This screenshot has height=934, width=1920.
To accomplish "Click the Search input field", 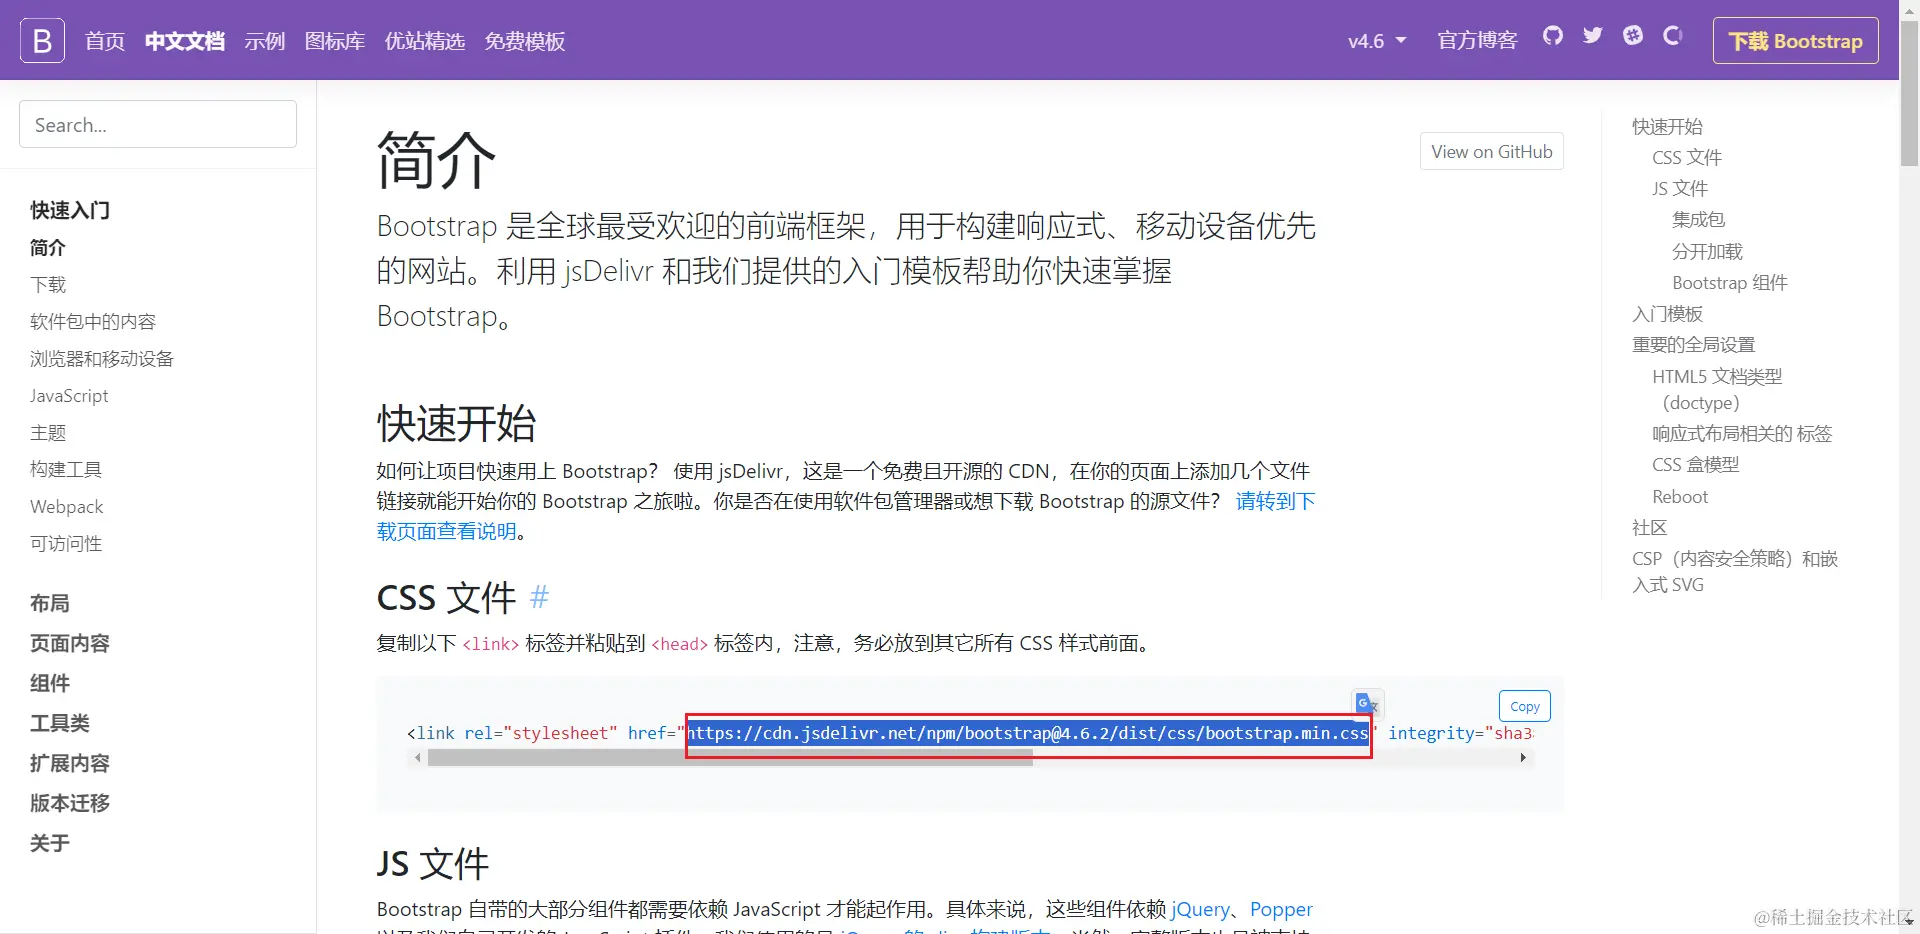I will click(x=157, y=124).
